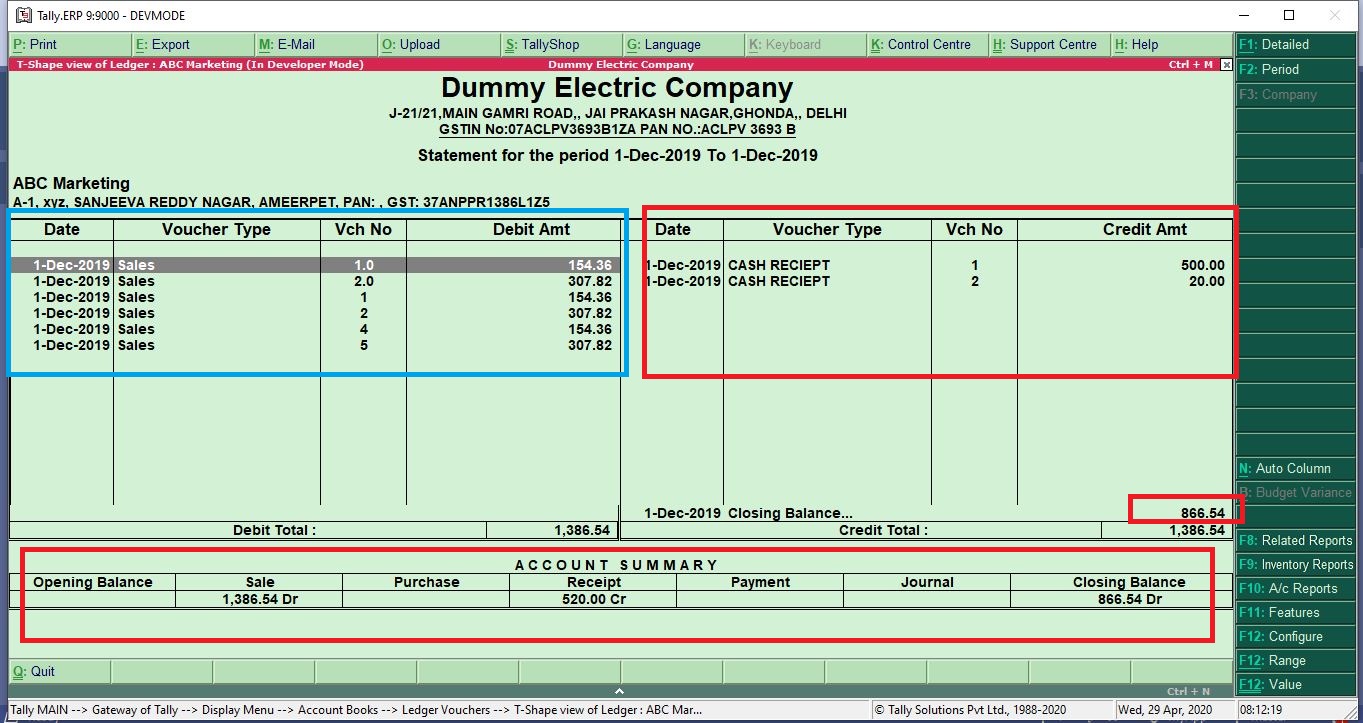
Task: Close the T-Shape ledger report with the small x
Action: click(1227, 65)
